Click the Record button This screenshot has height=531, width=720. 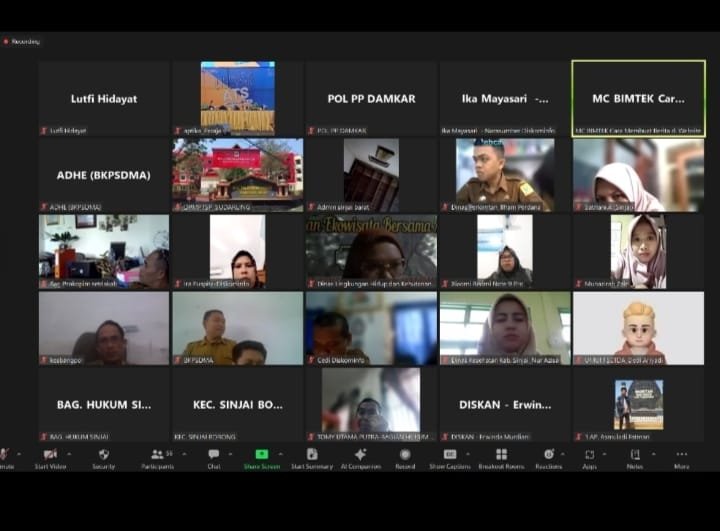[x=405, y=455]
